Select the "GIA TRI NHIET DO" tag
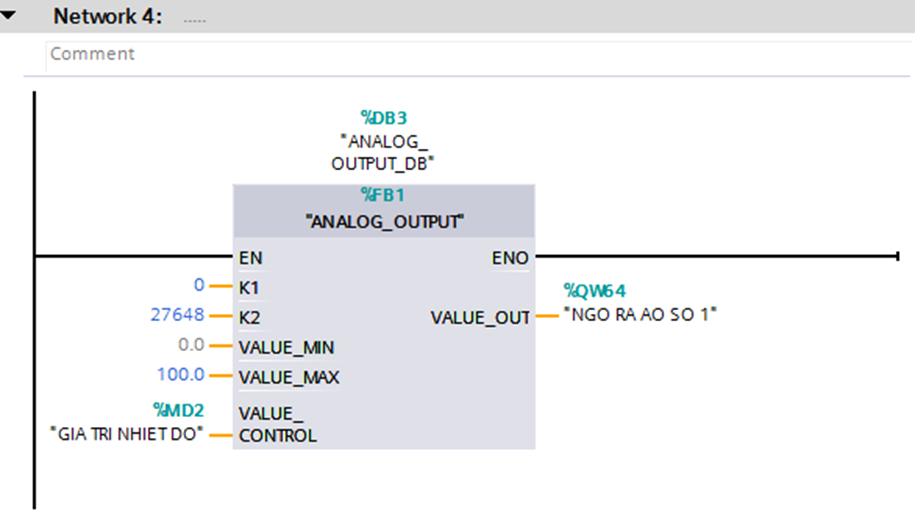This screenshot has width=915, height=525. click(x=127, y=434)
